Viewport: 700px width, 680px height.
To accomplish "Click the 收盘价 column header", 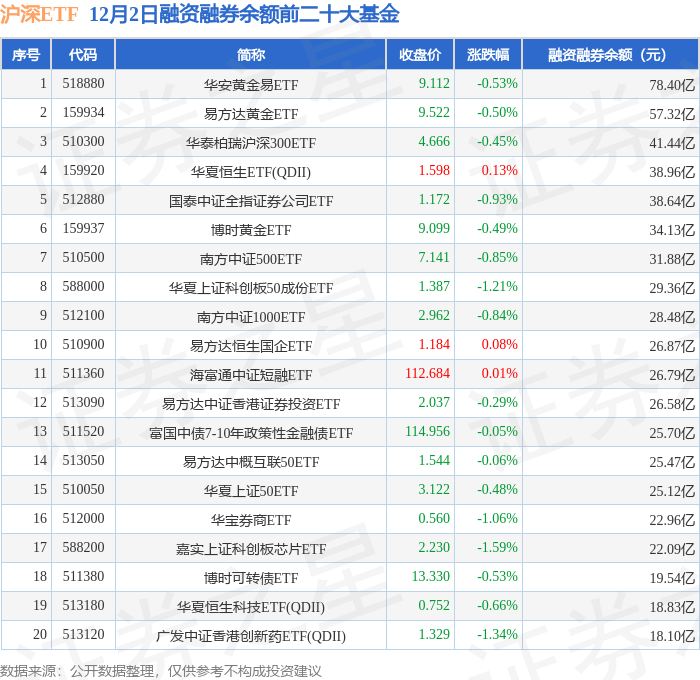I will click(x=420, y=54).
